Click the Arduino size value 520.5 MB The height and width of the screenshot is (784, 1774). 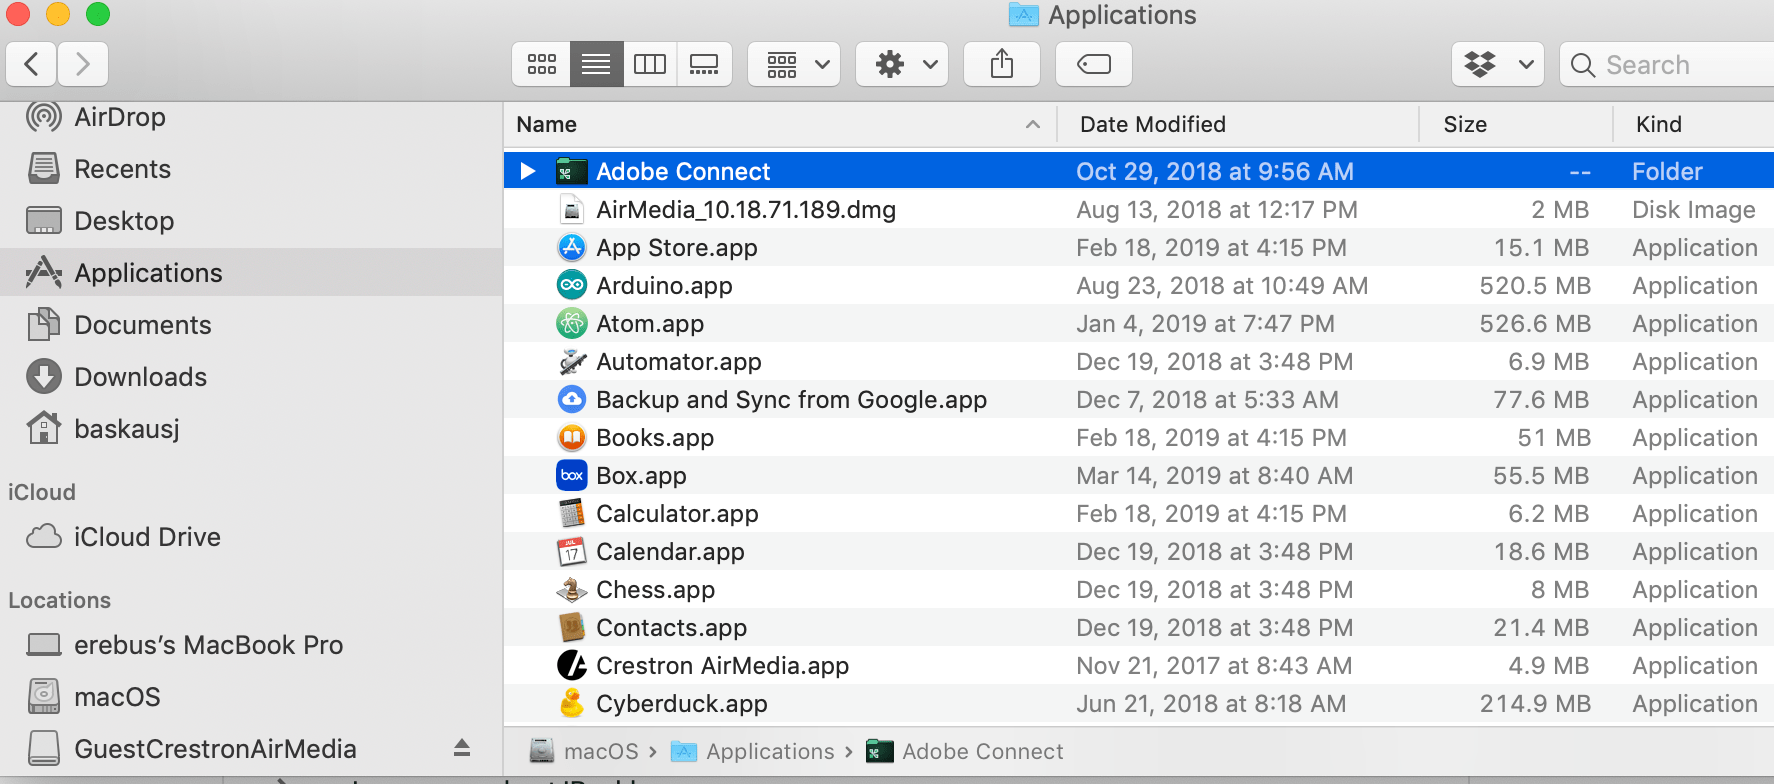(x=1535, y=286)
